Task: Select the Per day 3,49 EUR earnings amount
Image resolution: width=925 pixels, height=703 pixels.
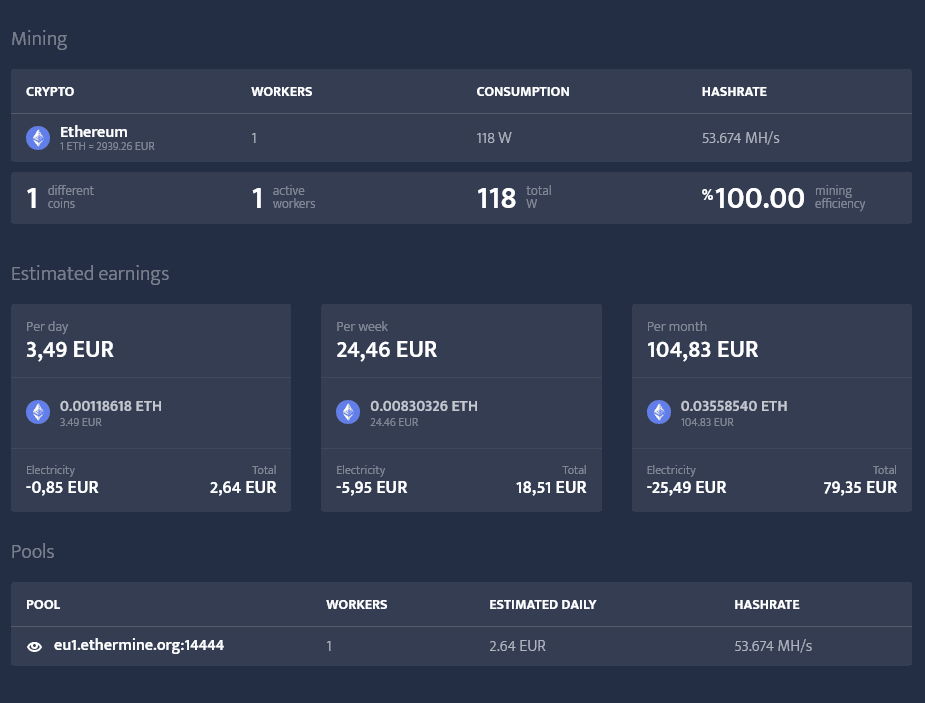Action: 70,350
